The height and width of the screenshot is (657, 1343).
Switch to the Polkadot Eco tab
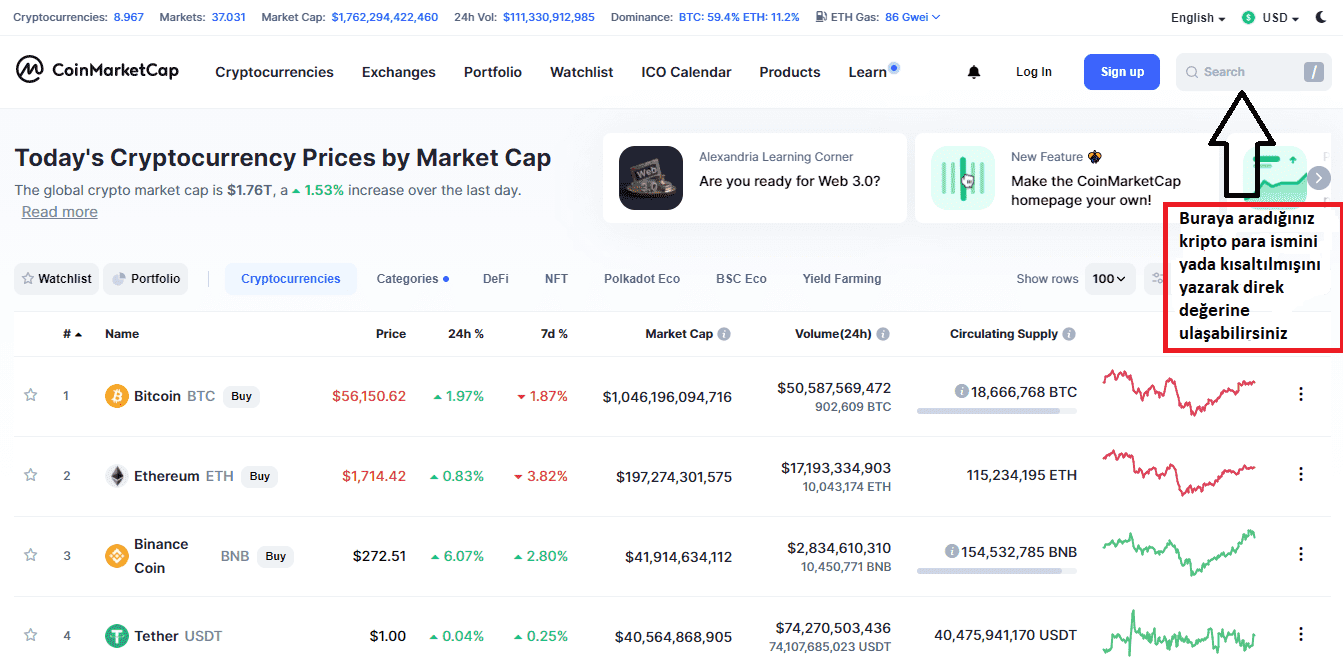pos(642,279)
